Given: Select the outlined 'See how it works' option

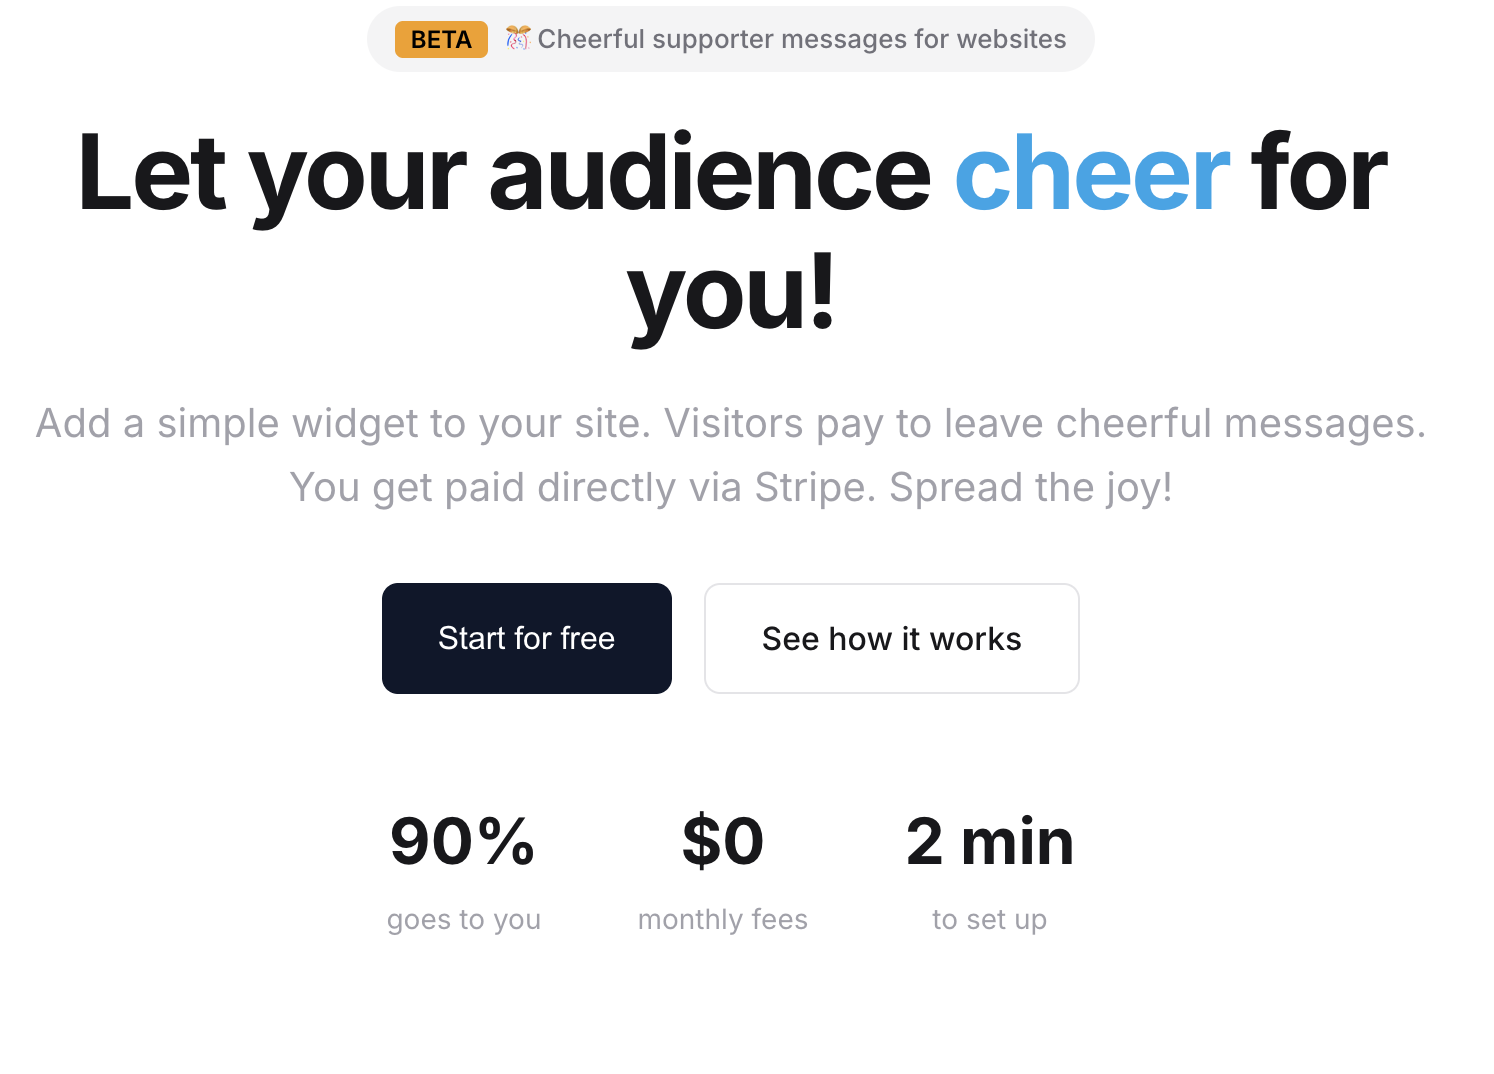Looking at the screenshot, I should 891,638.
